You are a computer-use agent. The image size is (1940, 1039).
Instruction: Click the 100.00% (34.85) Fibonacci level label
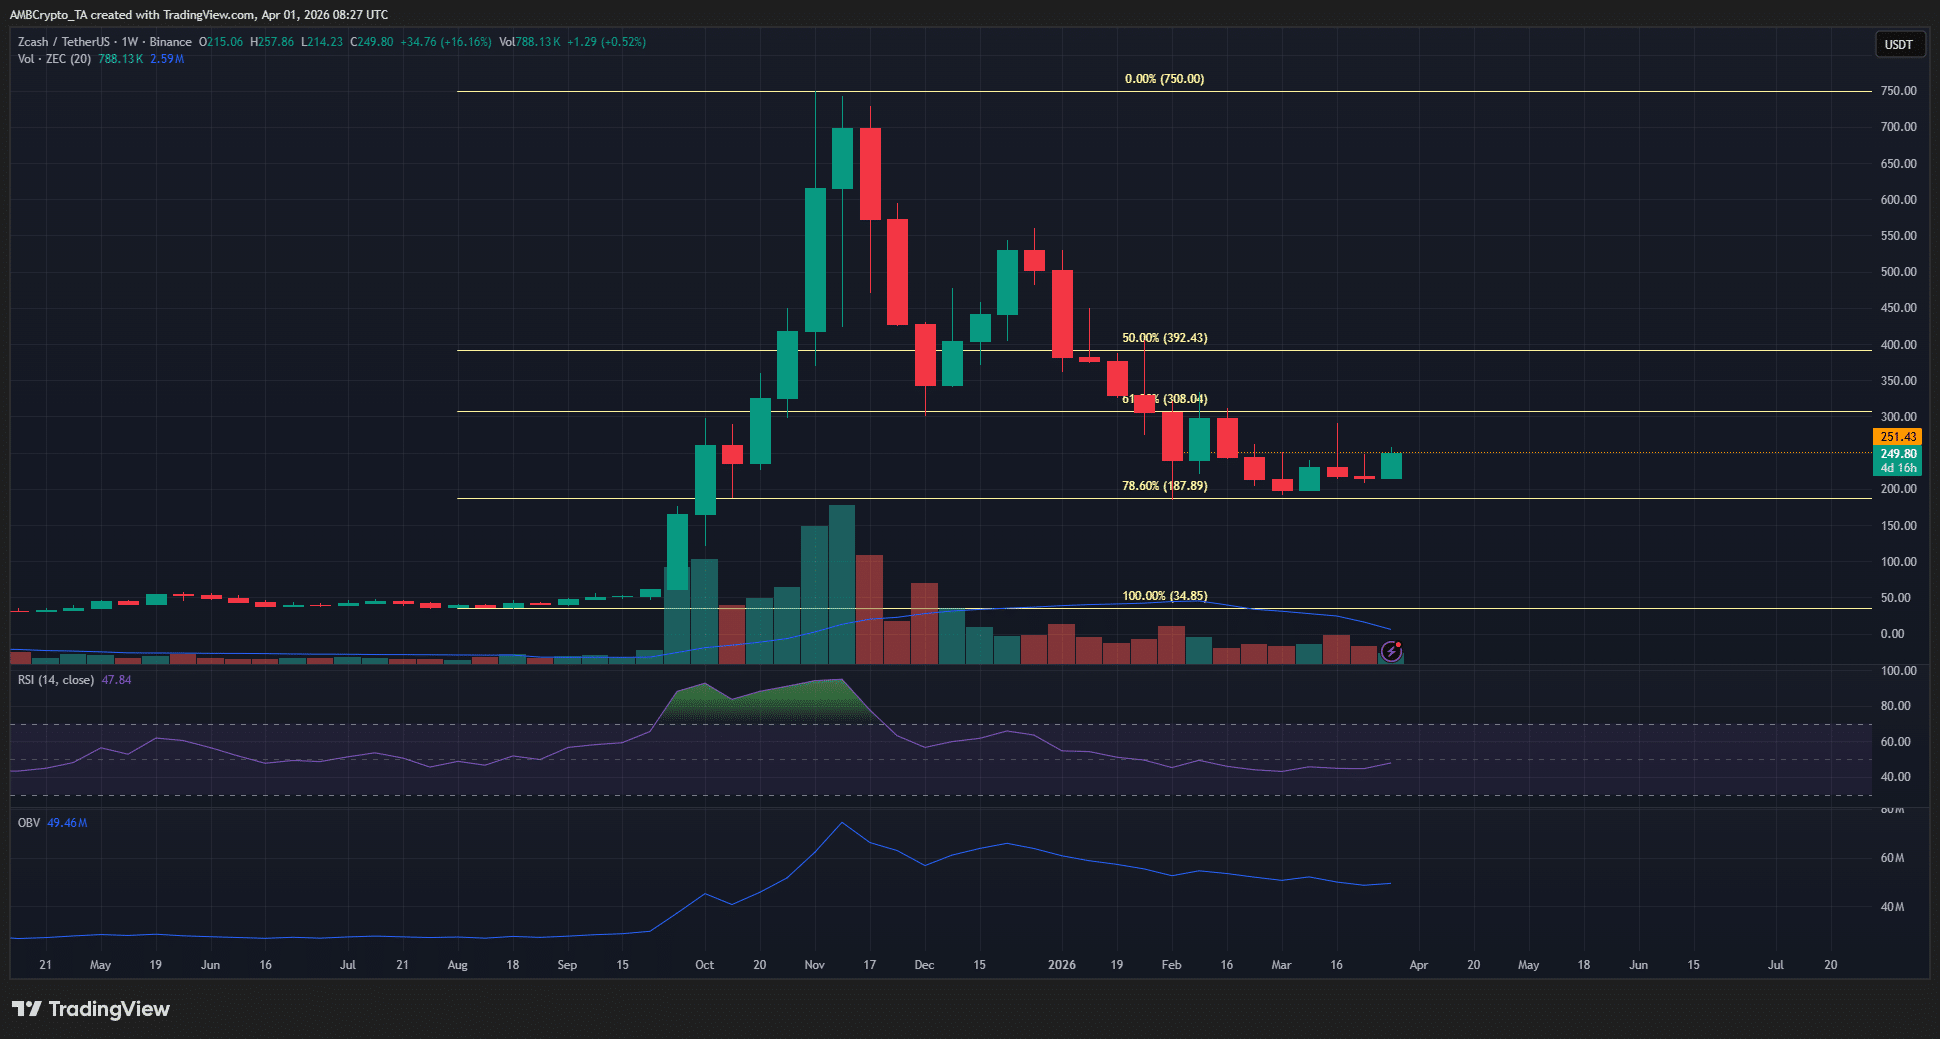click(x=1164, y=595)
